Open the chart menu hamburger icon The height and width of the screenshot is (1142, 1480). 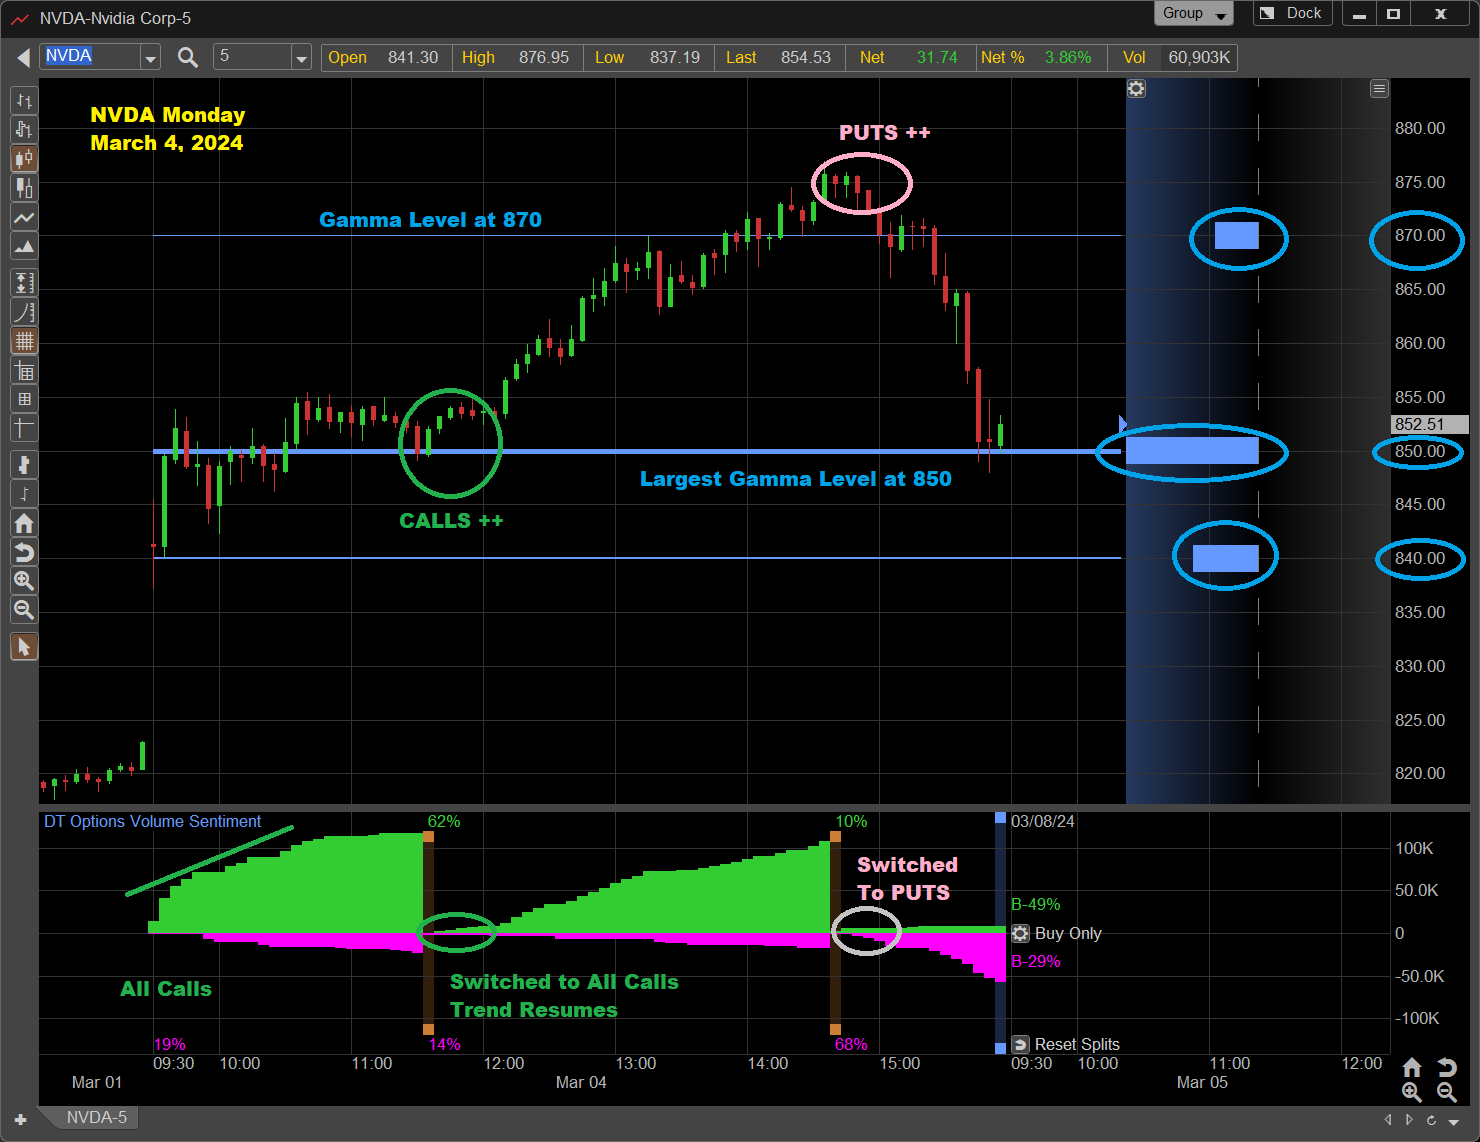[1379, 89]
